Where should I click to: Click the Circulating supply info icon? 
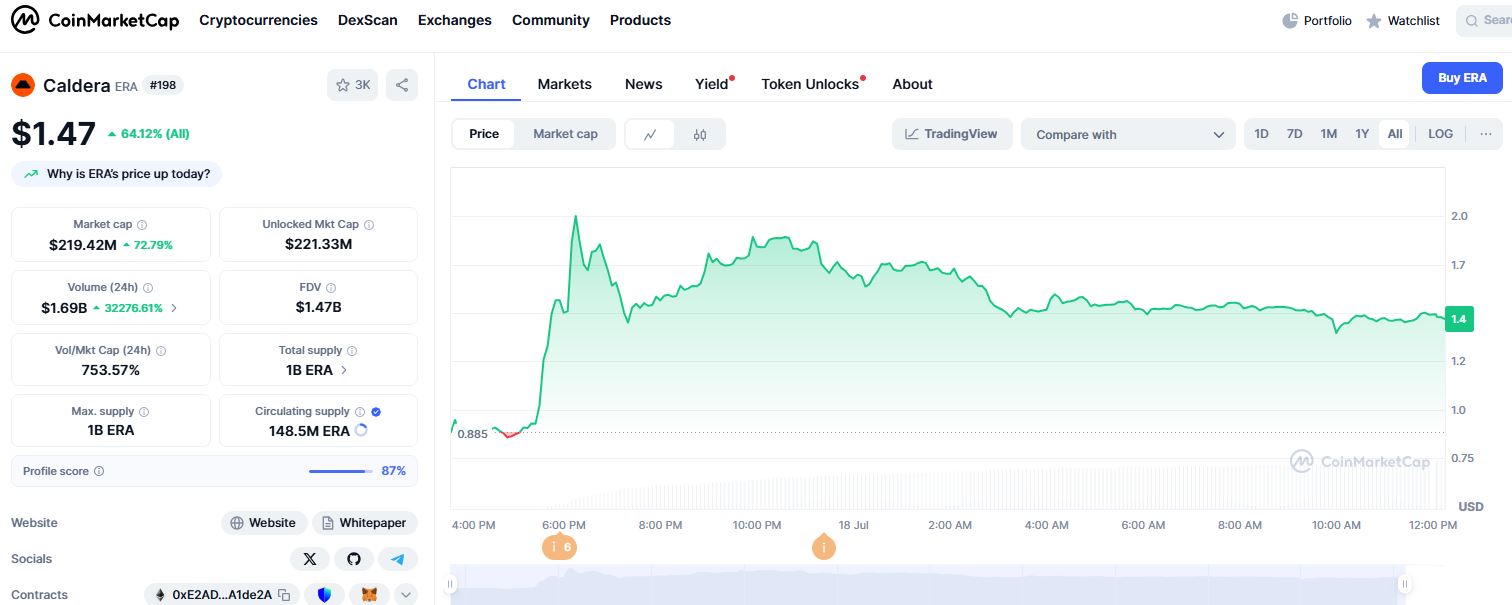pyautogui.click(x=360, y=412)
